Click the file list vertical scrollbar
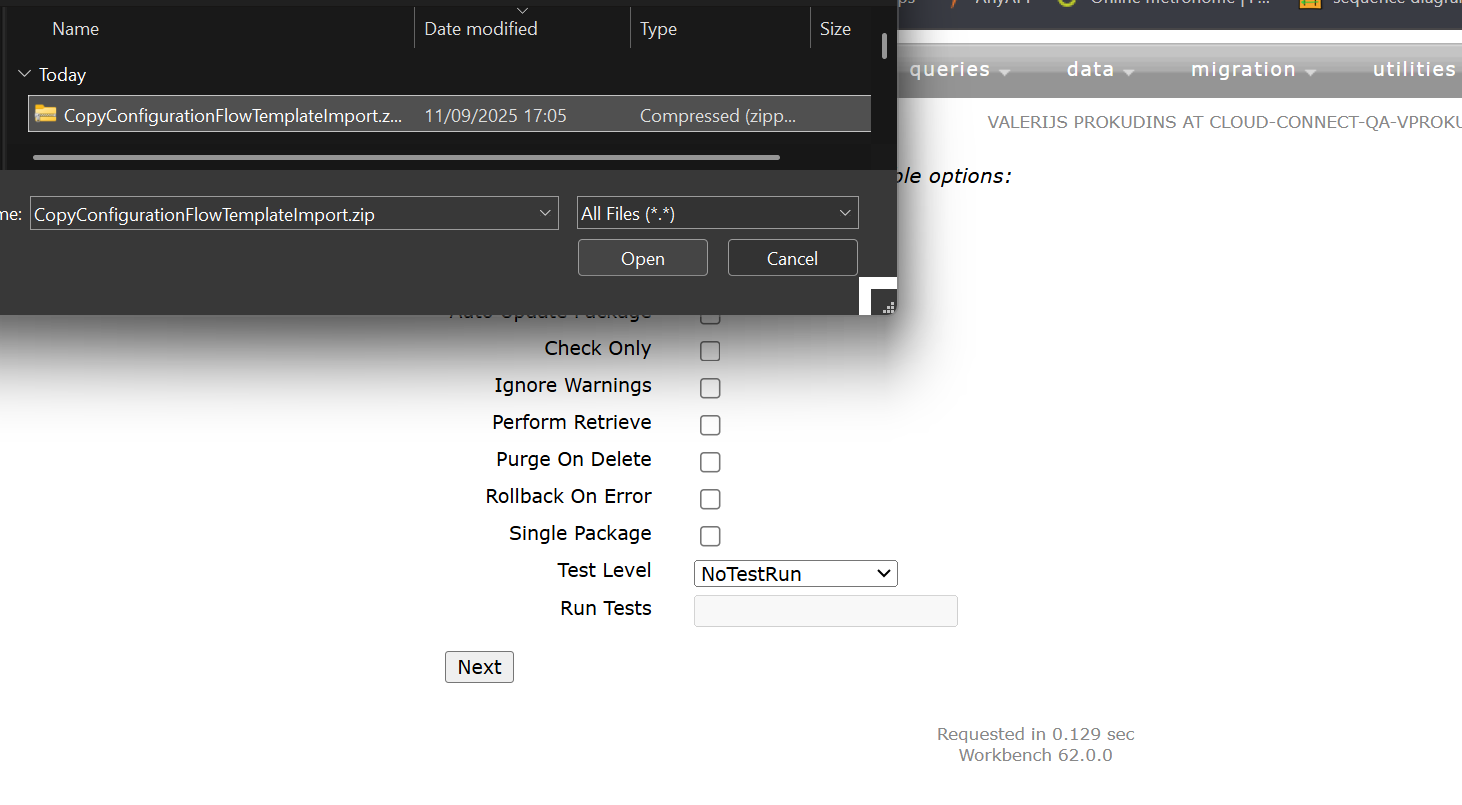Screen dimensions: 1462x805 [x=884, y=46]
